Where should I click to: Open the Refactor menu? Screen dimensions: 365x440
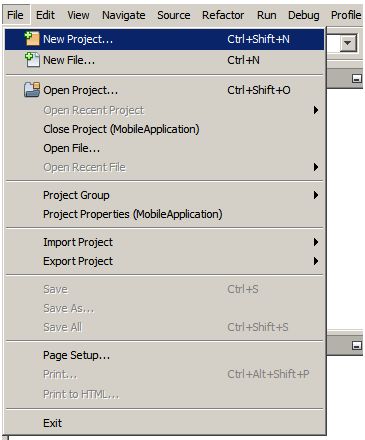223,15
